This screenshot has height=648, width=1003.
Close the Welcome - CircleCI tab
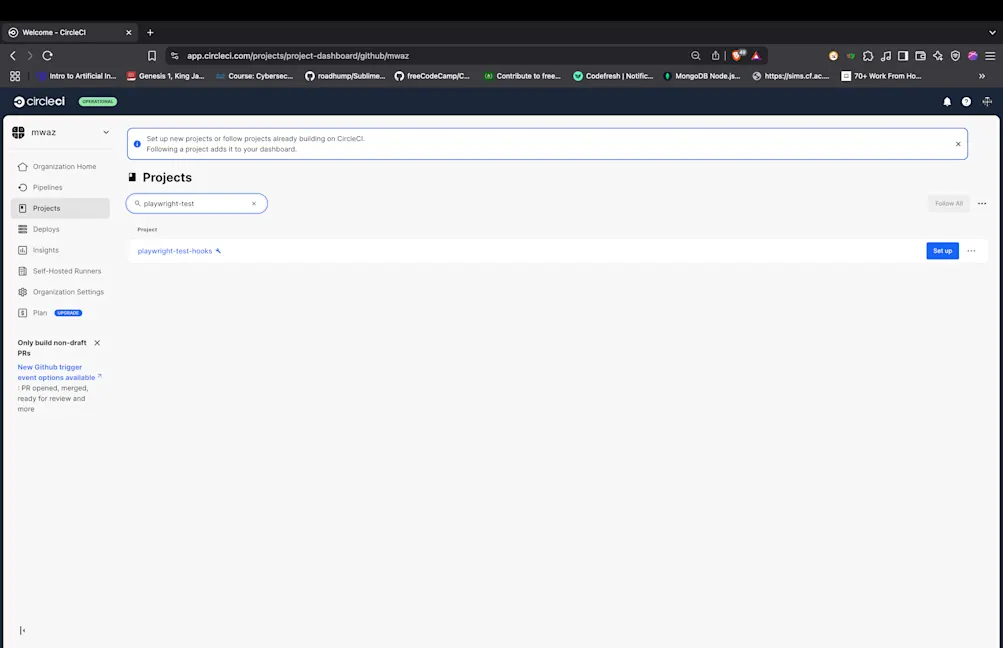click(129, 33)
